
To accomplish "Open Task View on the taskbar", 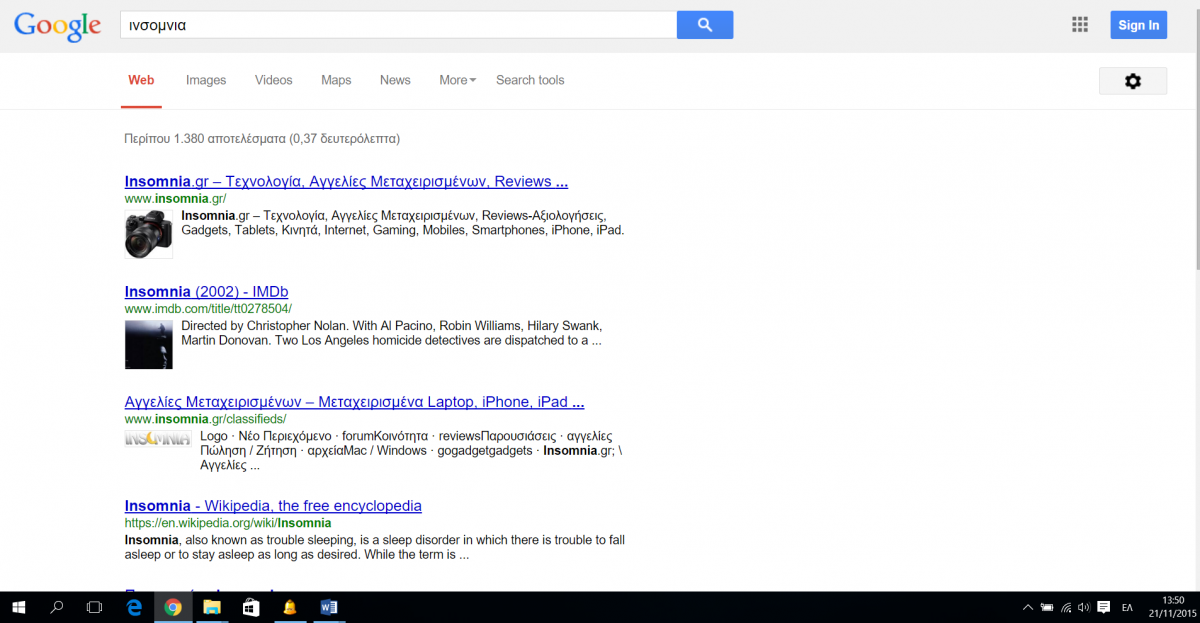I will pyautogui.click(x=95, y=607).
